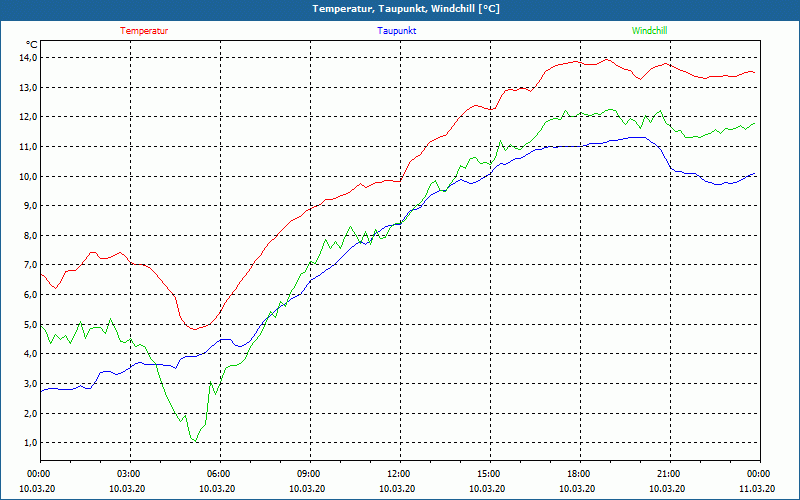
Task: Click the 03:00 time axis label
Action: (131, 473)
